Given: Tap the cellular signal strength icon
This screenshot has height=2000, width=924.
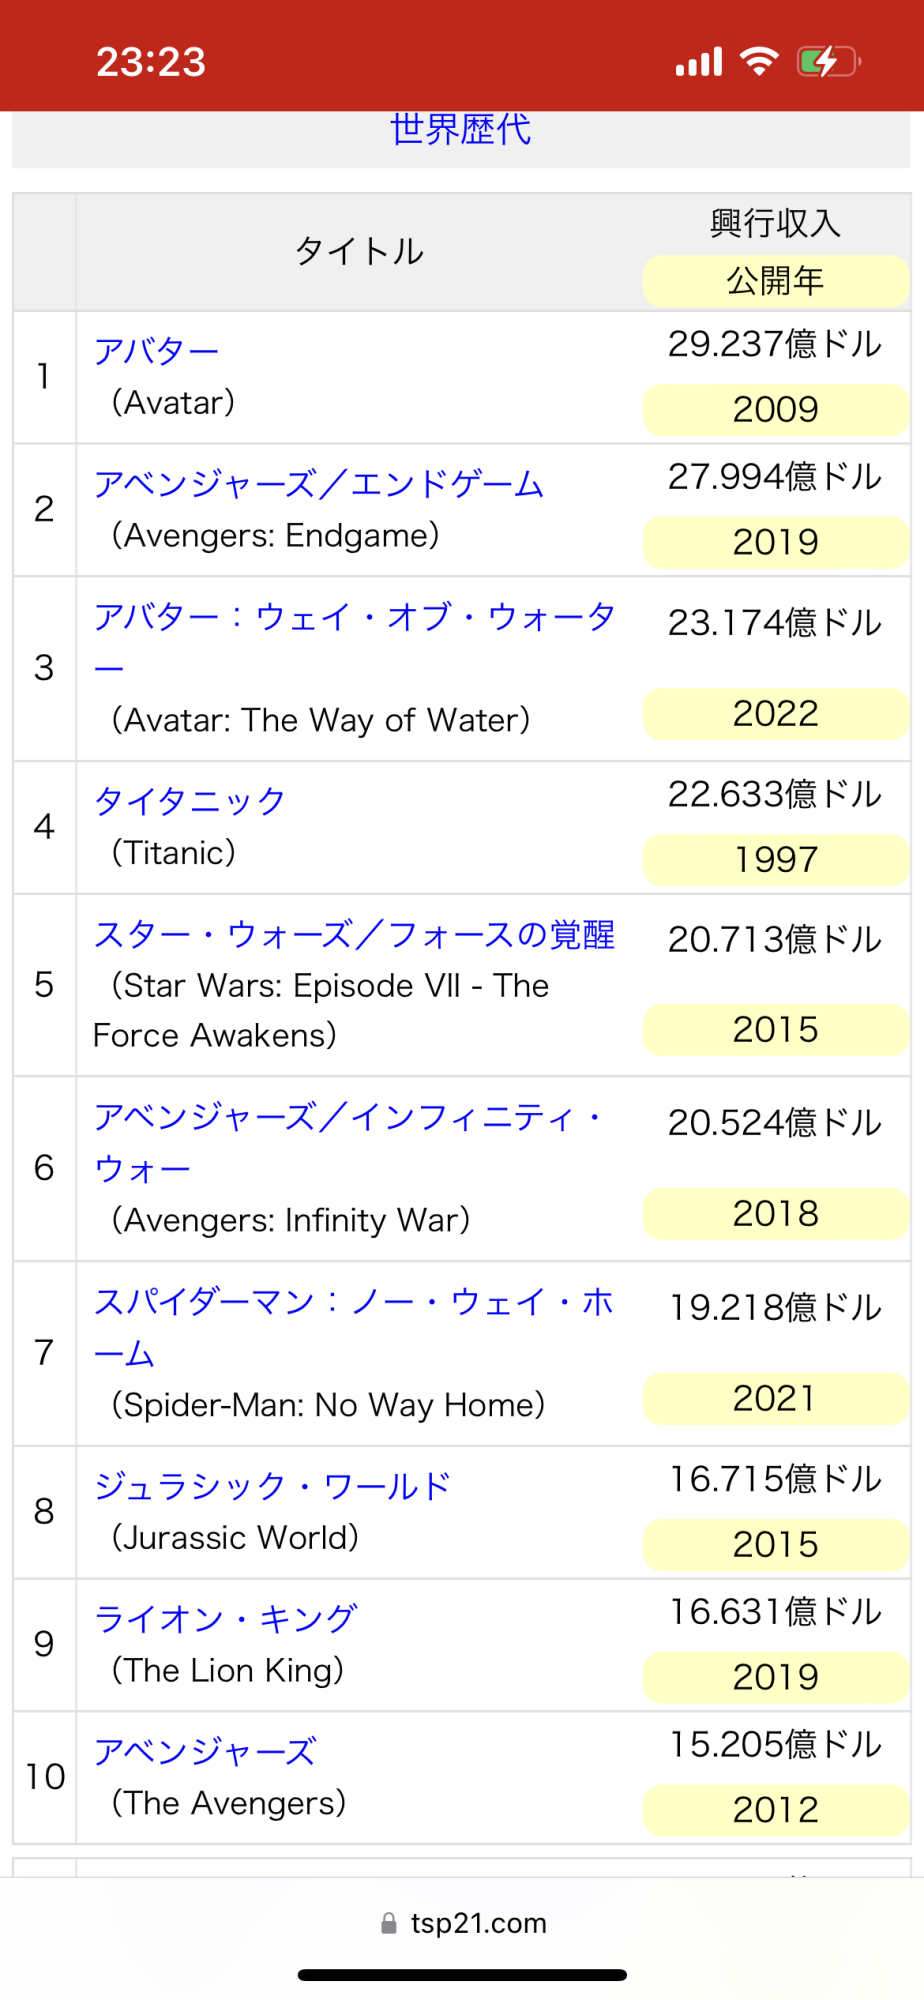Looking at the screenshot, I should pyautogui.click(x=698, y=62).
